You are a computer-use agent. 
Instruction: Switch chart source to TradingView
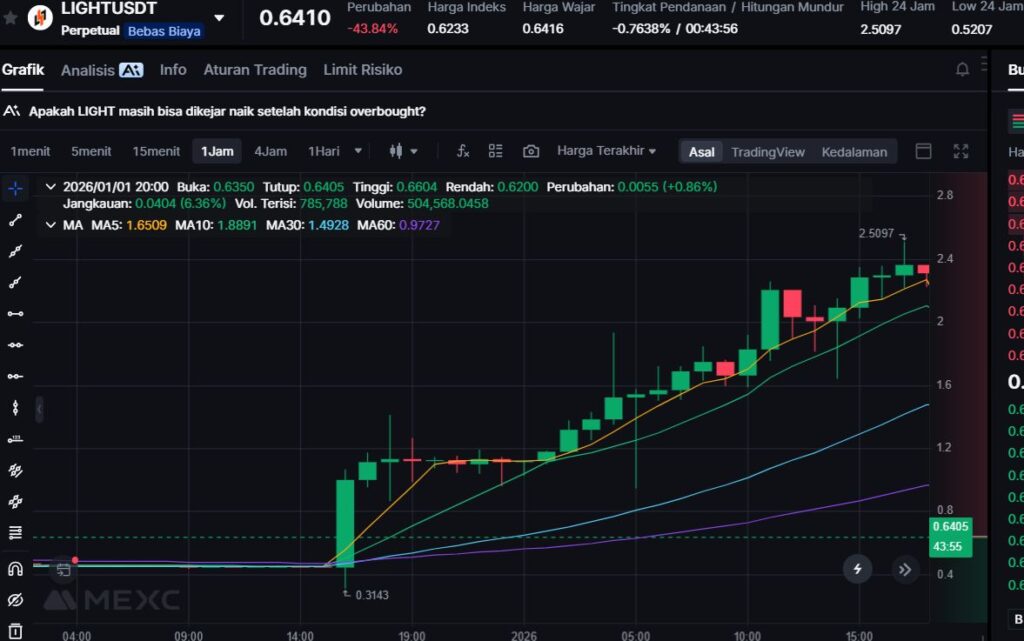(x=767, y=152)
